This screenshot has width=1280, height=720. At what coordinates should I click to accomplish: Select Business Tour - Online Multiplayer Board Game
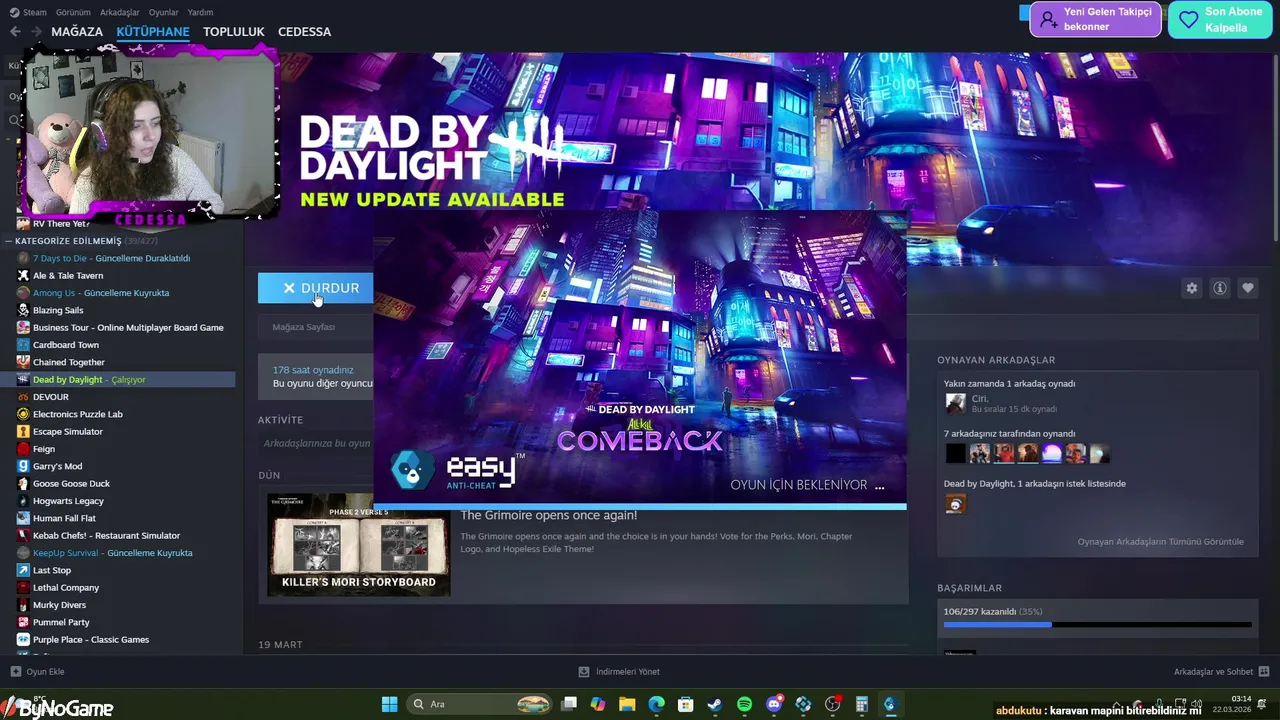(128, 328)
